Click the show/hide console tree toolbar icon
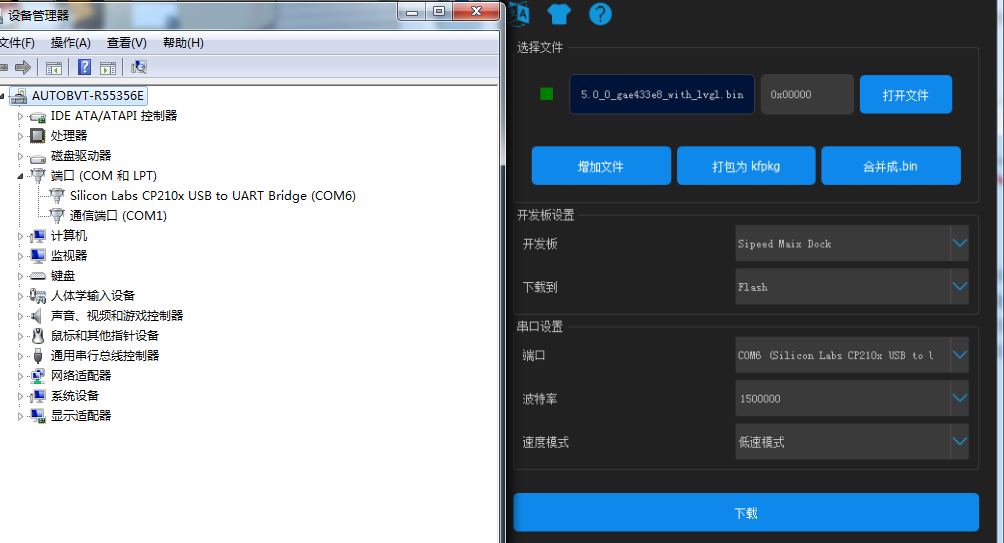Image resolution: width=1004 pixels, height=543 pixels. click(54, 67)
